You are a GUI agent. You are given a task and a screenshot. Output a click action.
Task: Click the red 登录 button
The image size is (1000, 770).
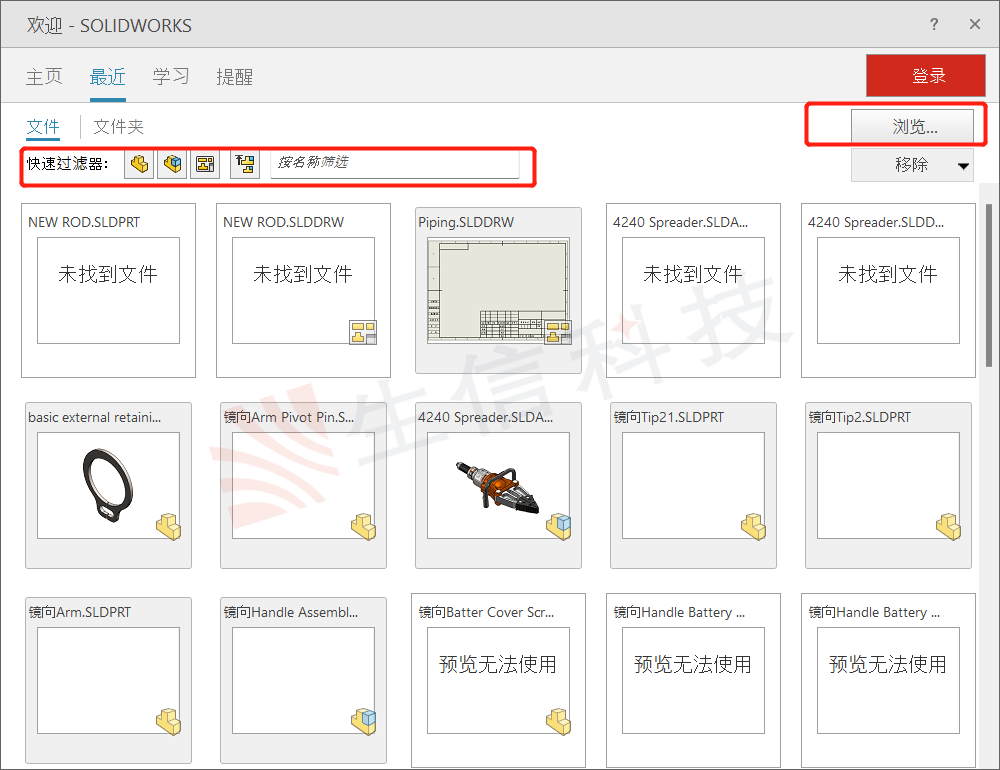click(x=925, y=75)
